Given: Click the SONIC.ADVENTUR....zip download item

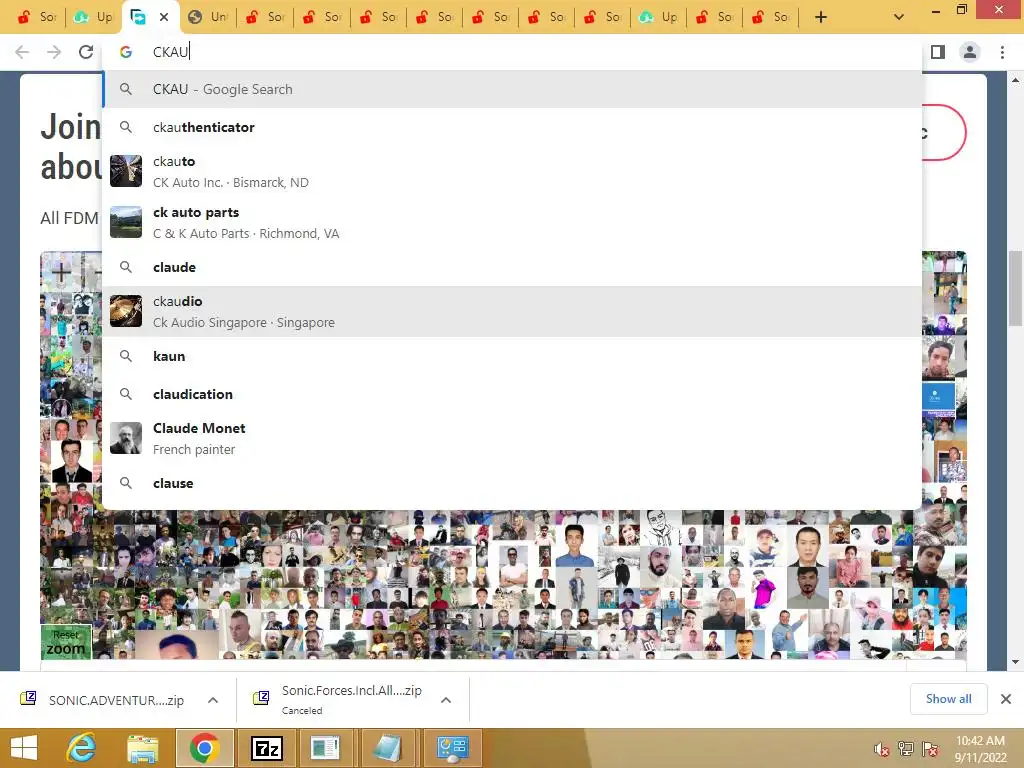Looking at the screenshot, I should (116, 700).
